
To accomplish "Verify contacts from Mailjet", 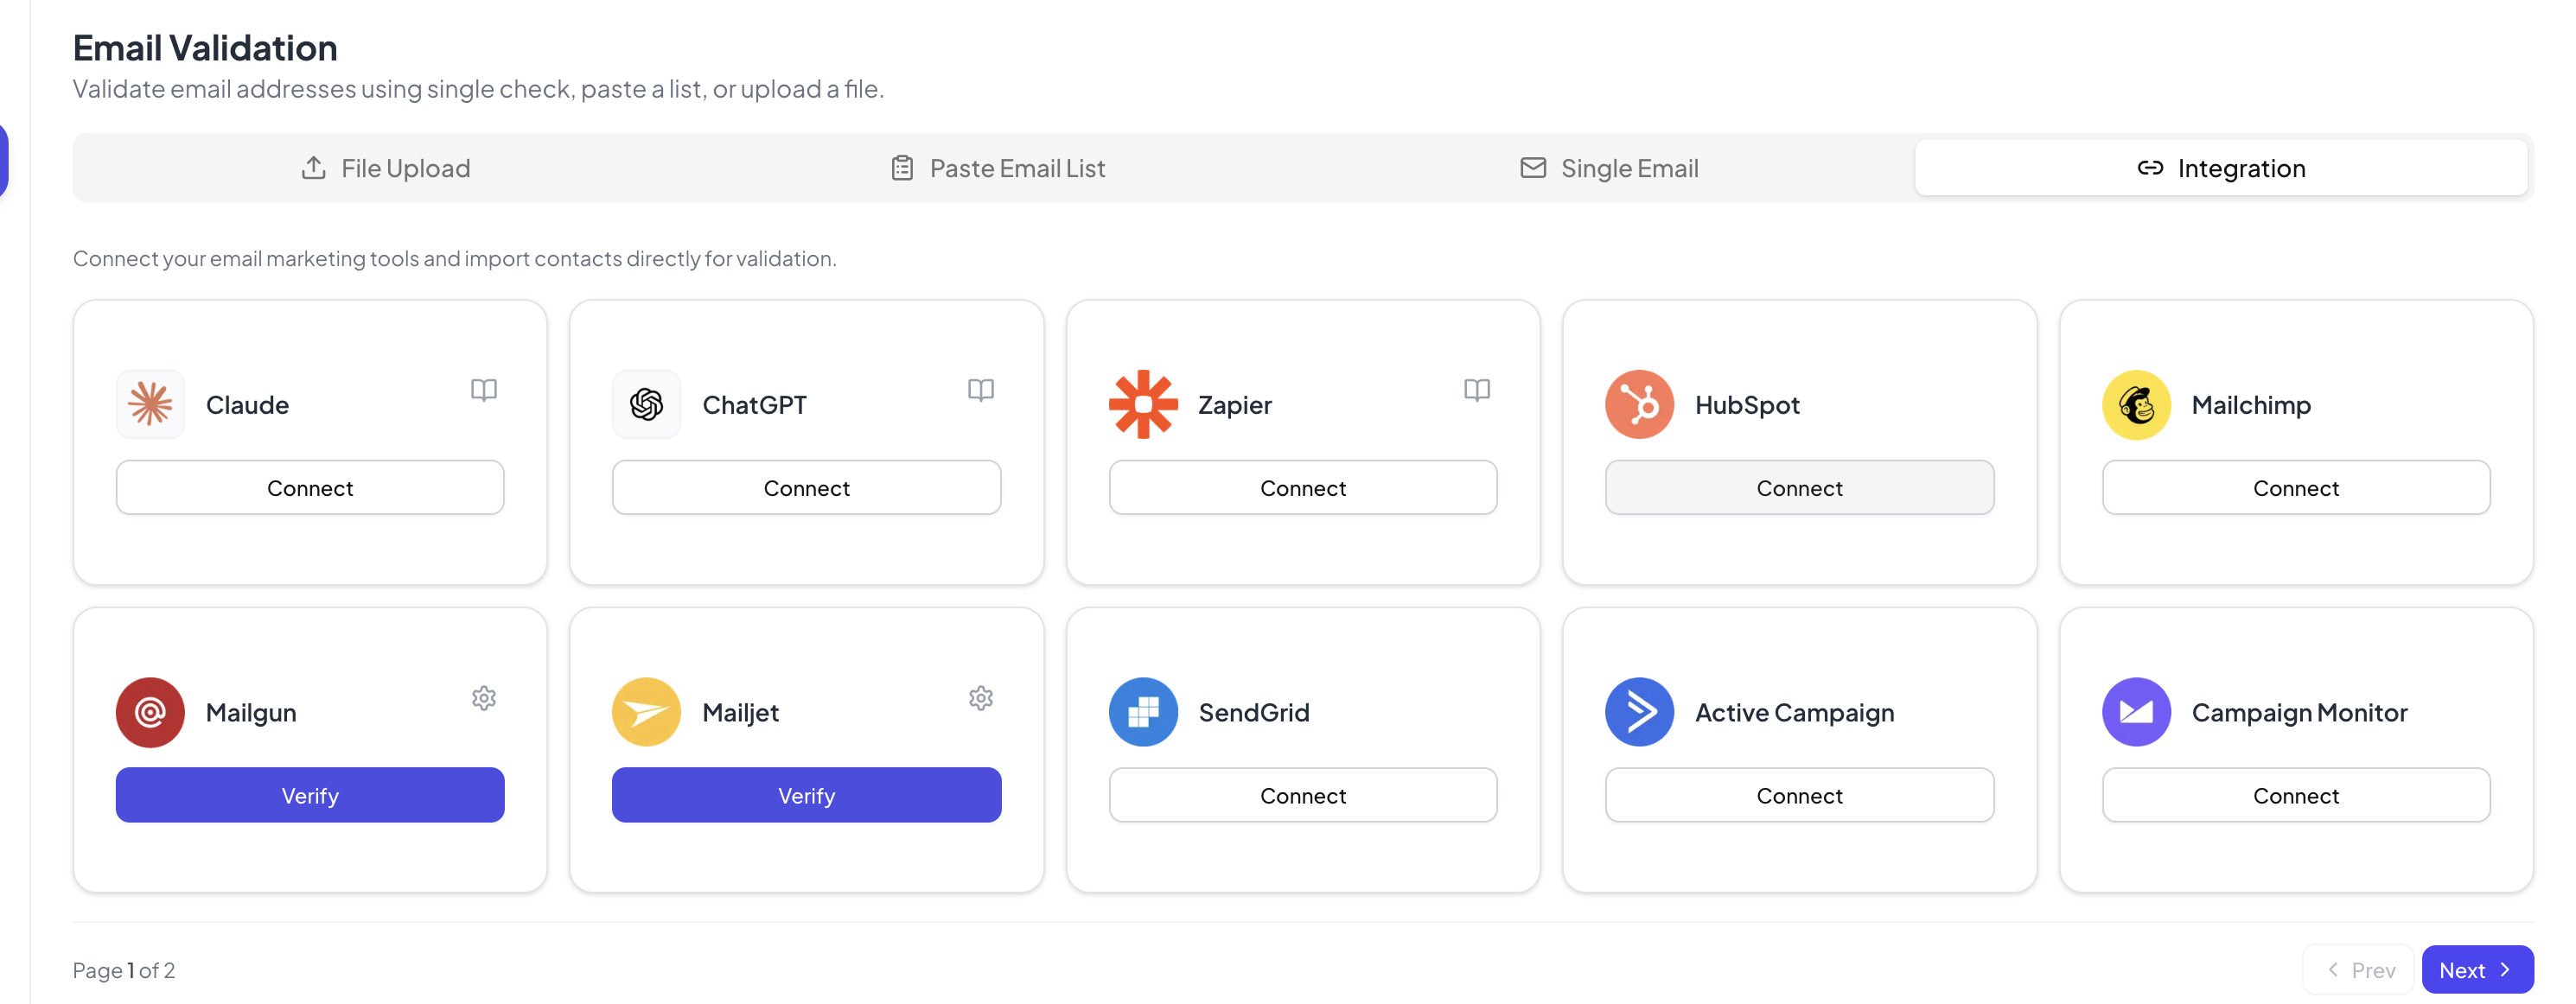I will pos(806,795).
